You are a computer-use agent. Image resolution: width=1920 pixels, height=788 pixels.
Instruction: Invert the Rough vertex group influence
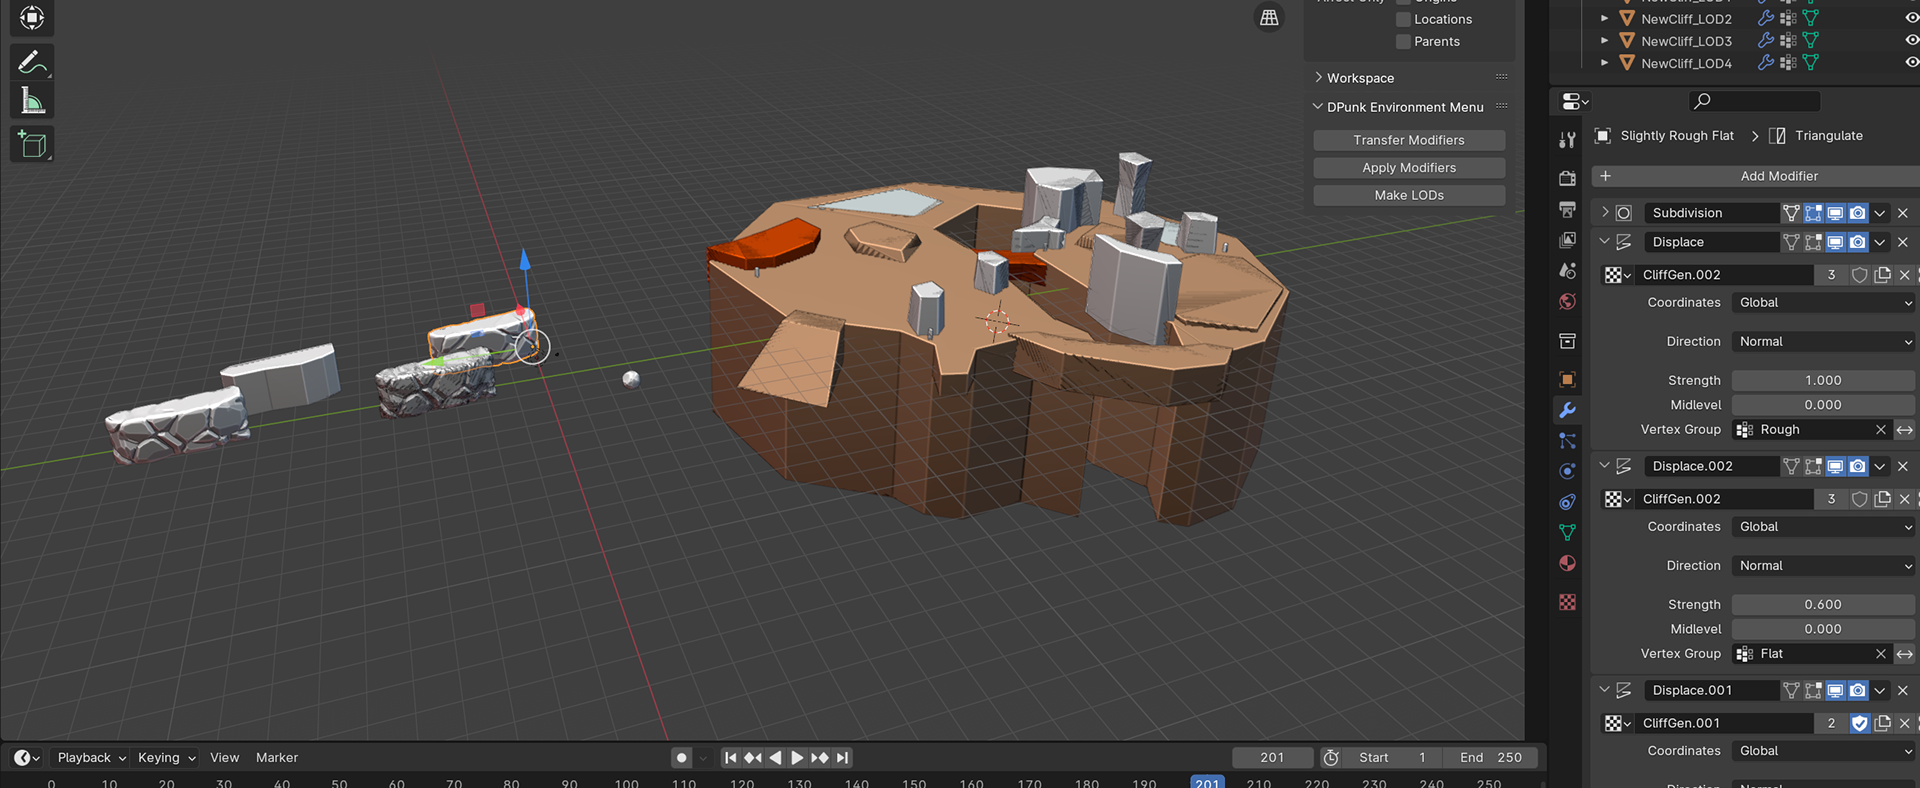pyautogui.click(x=1905, y=430)
